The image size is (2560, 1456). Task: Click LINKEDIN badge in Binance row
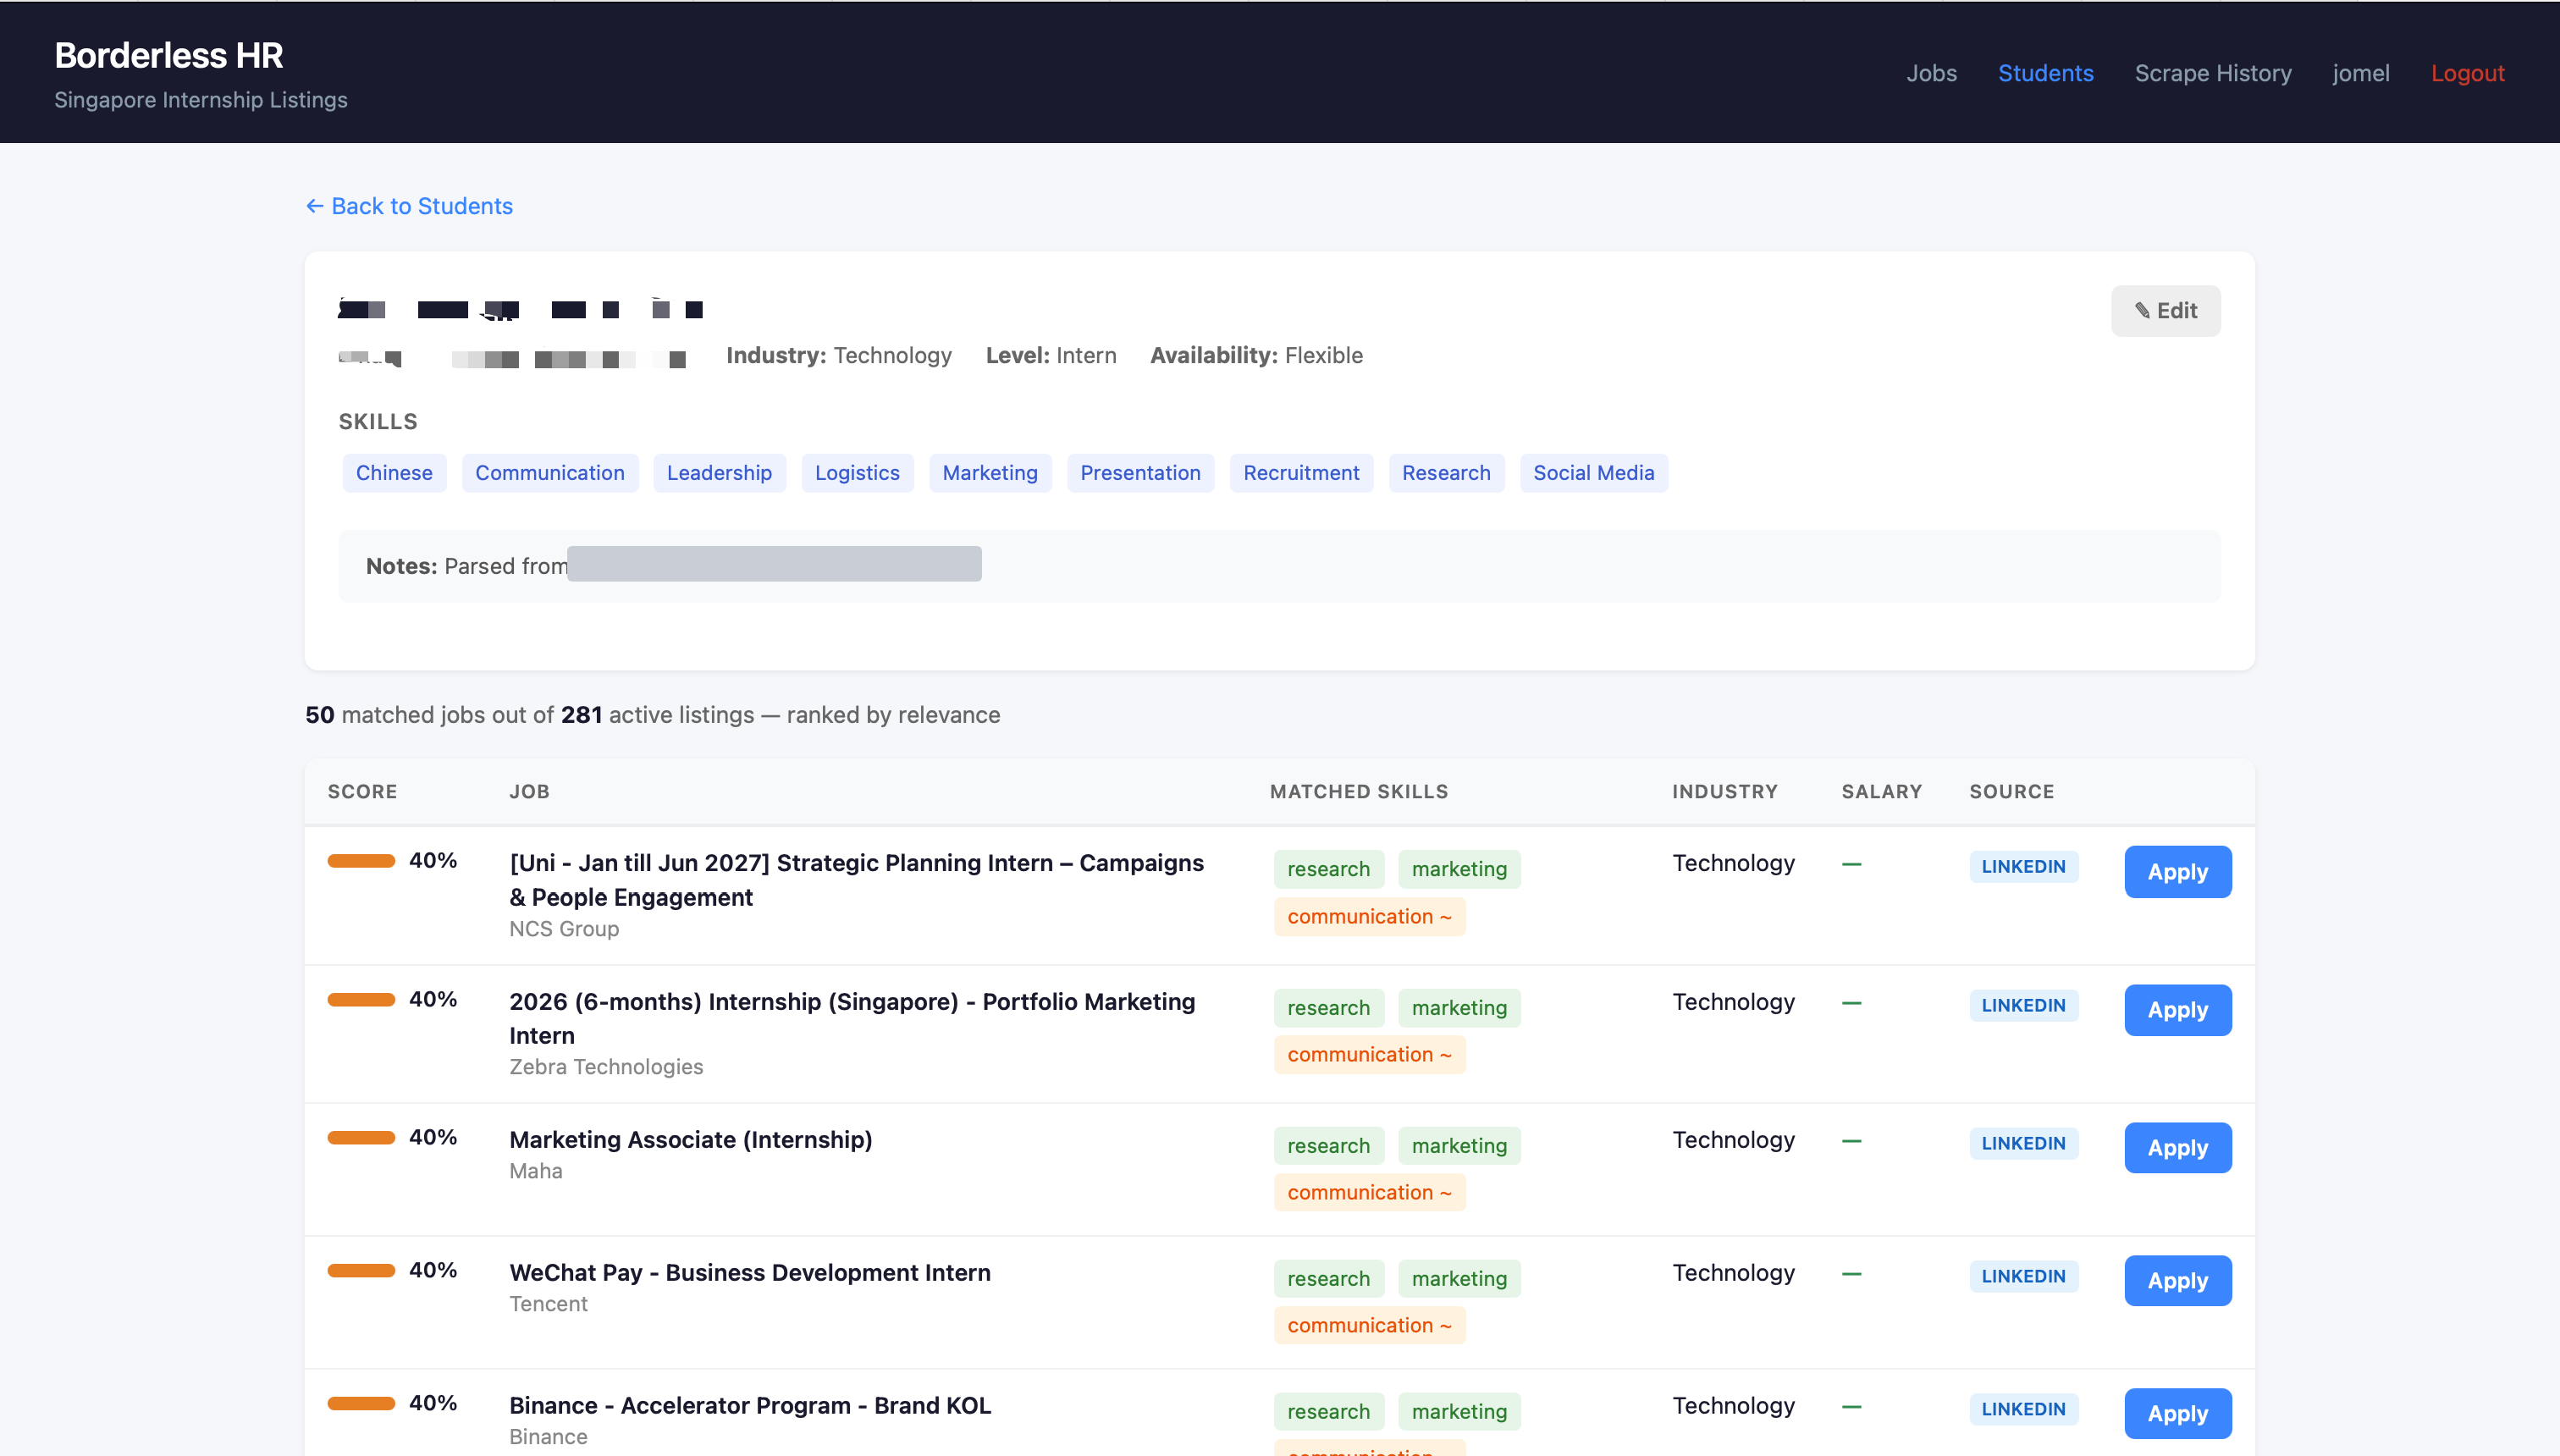2023,1410
